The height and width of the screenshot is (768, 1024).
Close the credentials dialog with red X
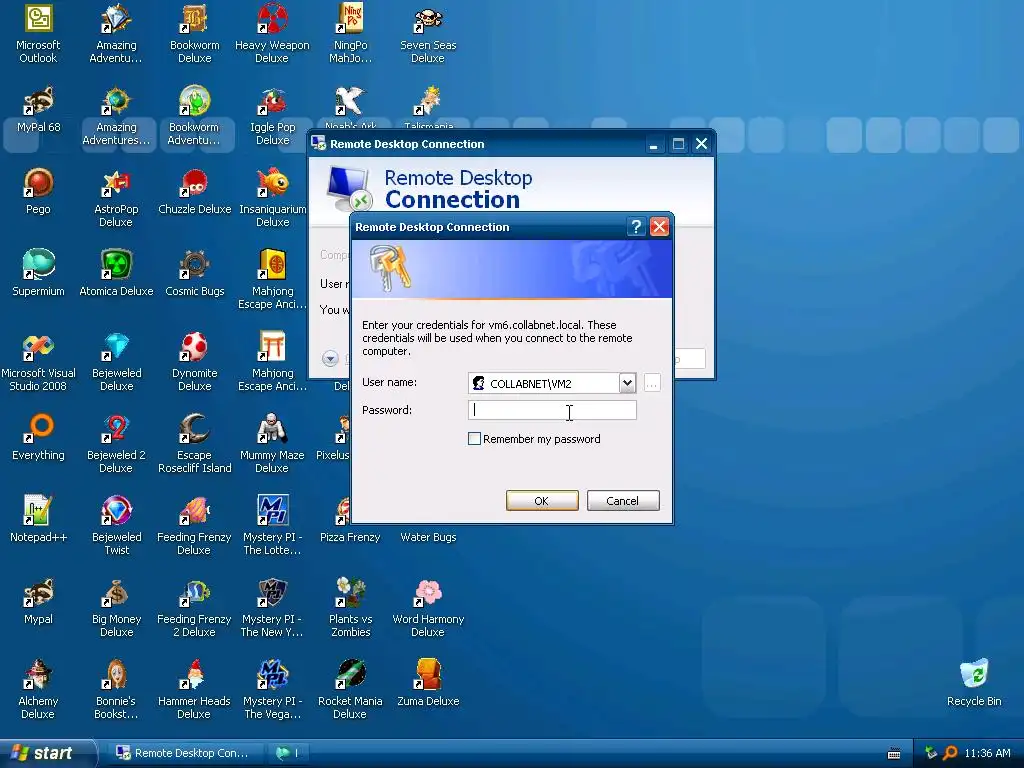pos(660,227)
